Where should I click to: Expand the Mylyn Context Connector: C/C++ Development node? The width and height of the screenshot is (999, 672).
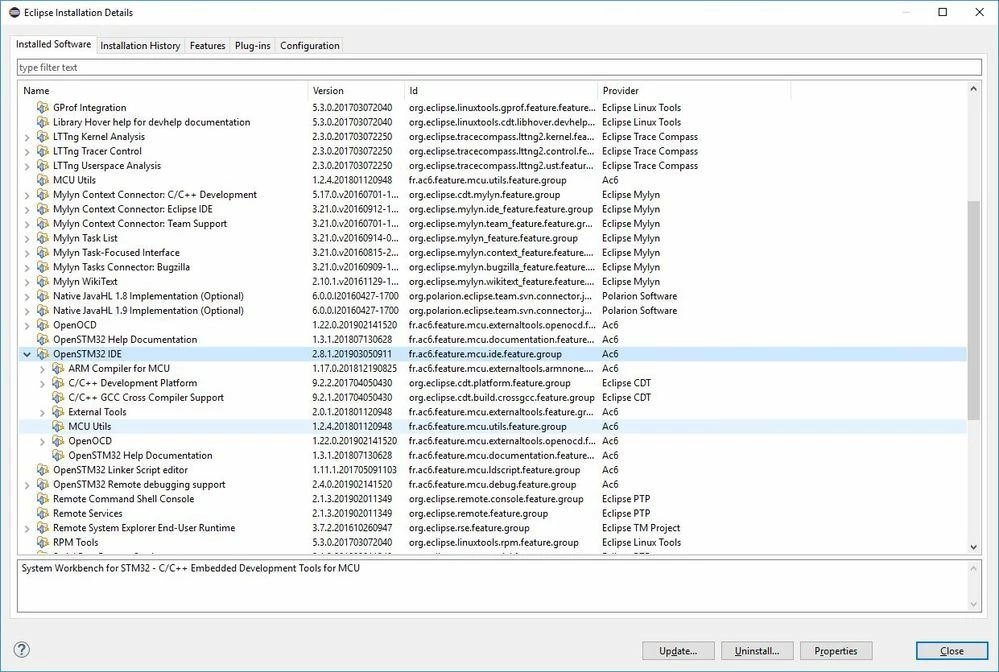click(x=27, y=195)
